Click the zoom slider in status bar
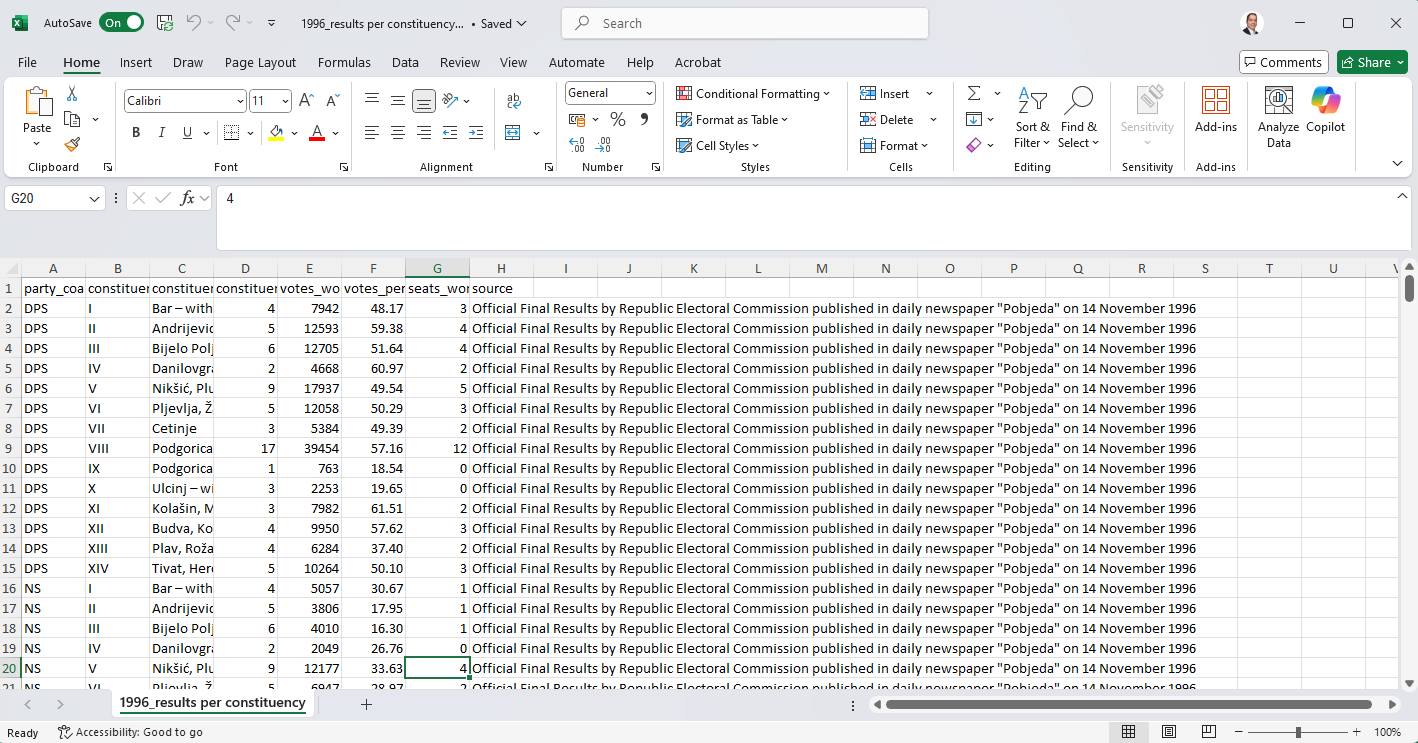1418x743 pixels. click(x=1298, y=732)
